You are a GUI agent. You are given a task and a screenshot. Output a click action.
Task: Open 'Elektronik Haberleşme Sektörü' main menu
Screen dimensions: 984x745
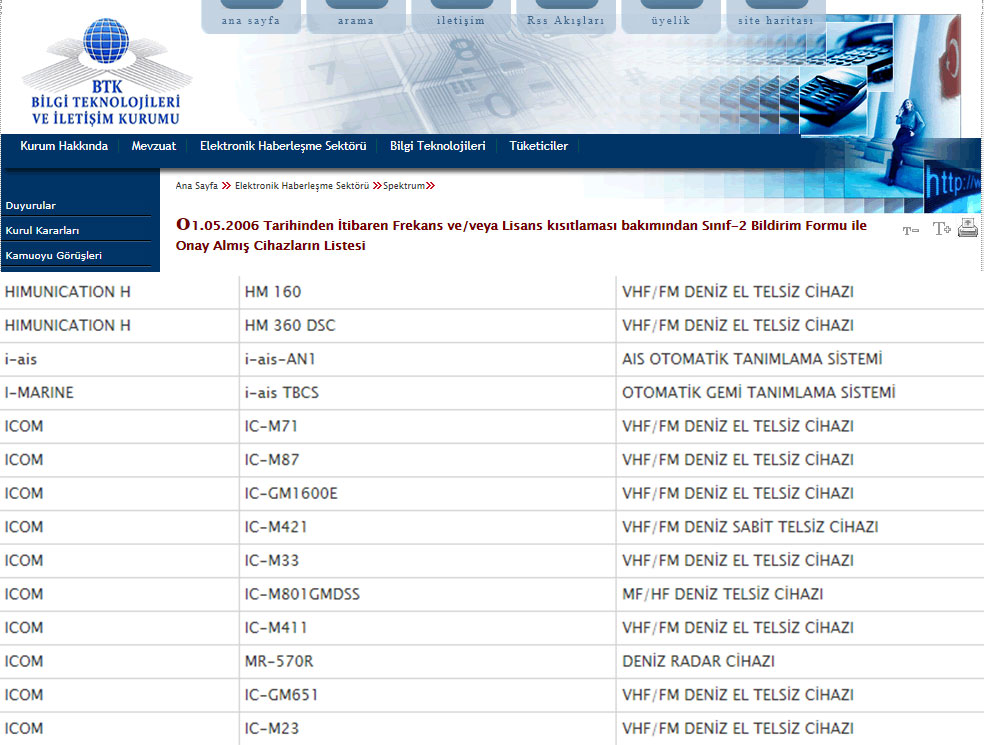click(283, 146)
